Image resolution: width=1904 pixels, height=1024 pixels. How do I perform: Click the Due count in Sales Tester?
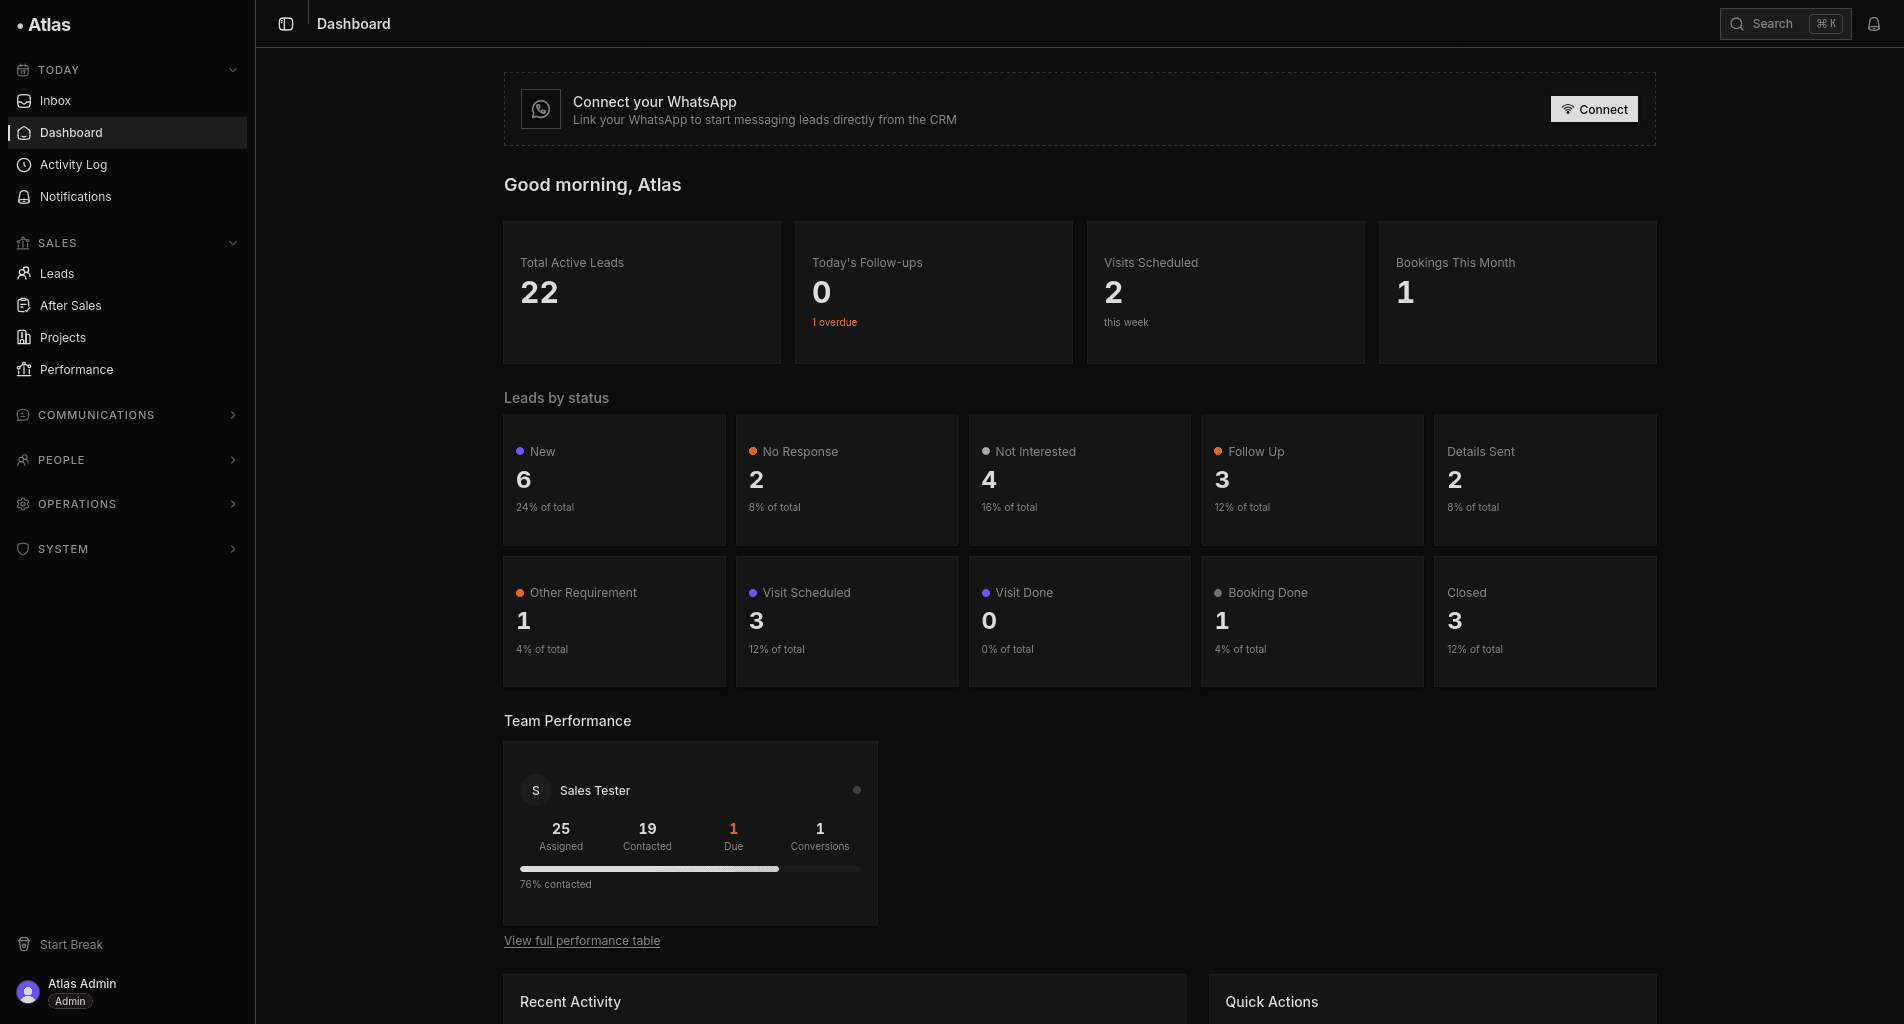[x=734, y=828]
